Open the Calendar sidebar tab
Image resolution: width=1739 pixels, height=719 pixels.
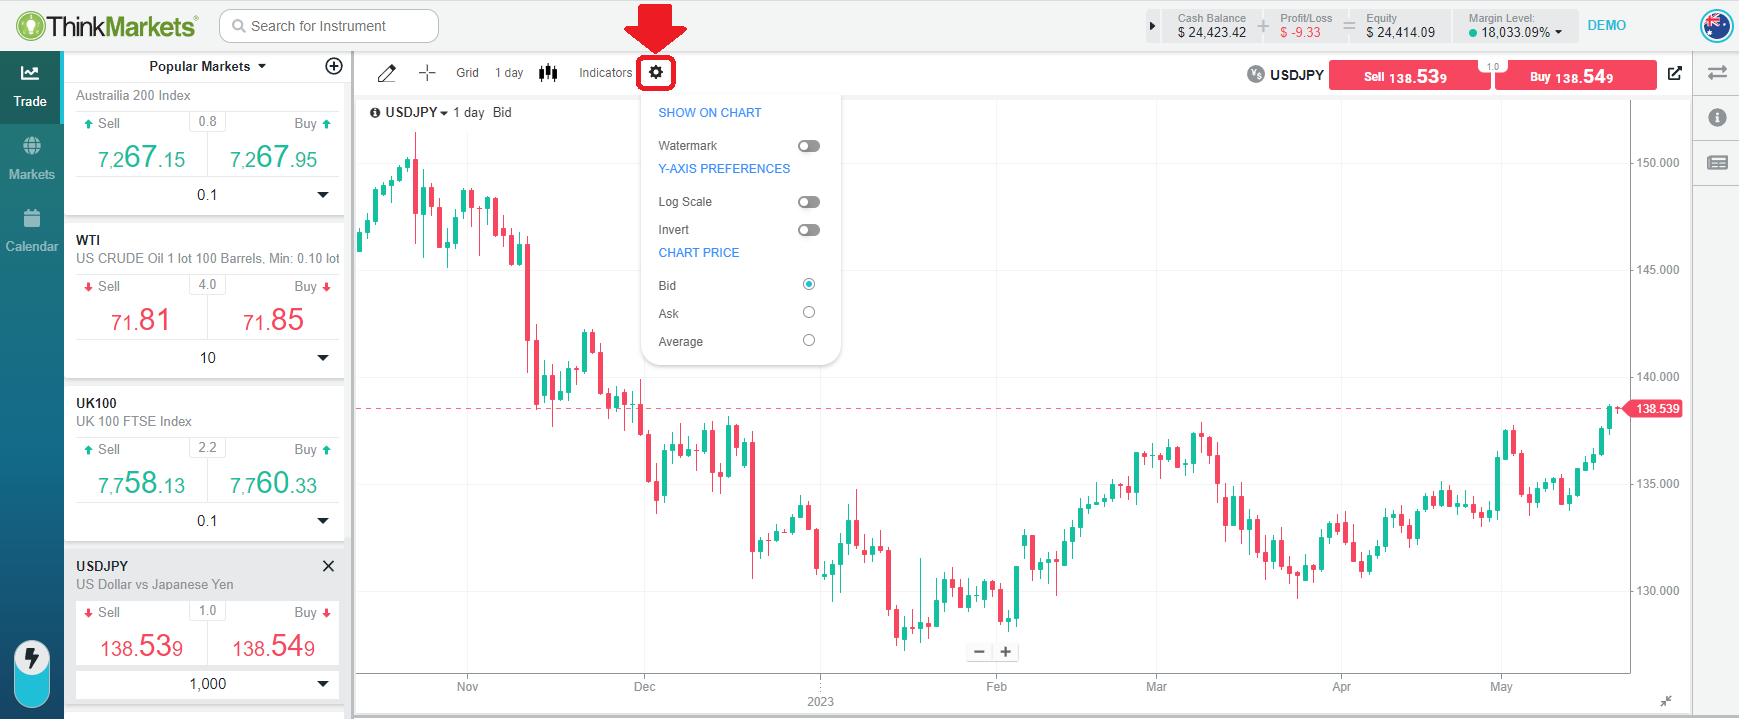pos(31,232)
